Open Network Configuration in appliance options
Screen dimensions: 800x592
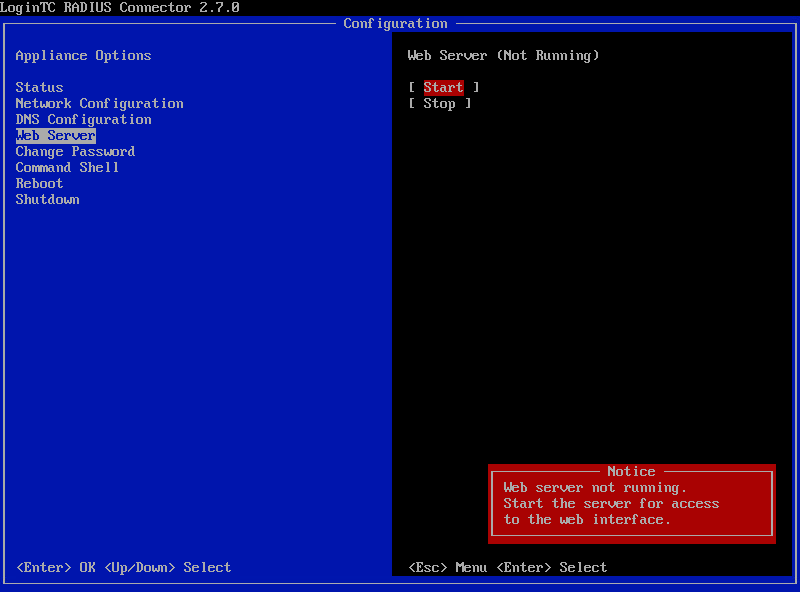tap(99, 104)
